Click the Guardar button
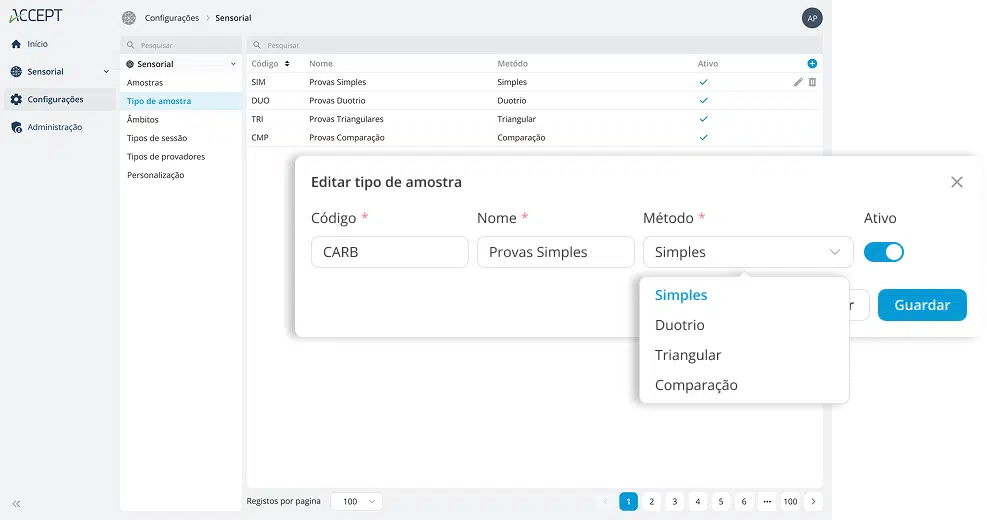Viewport: 987px width, 520px height. tap(922, 305)
